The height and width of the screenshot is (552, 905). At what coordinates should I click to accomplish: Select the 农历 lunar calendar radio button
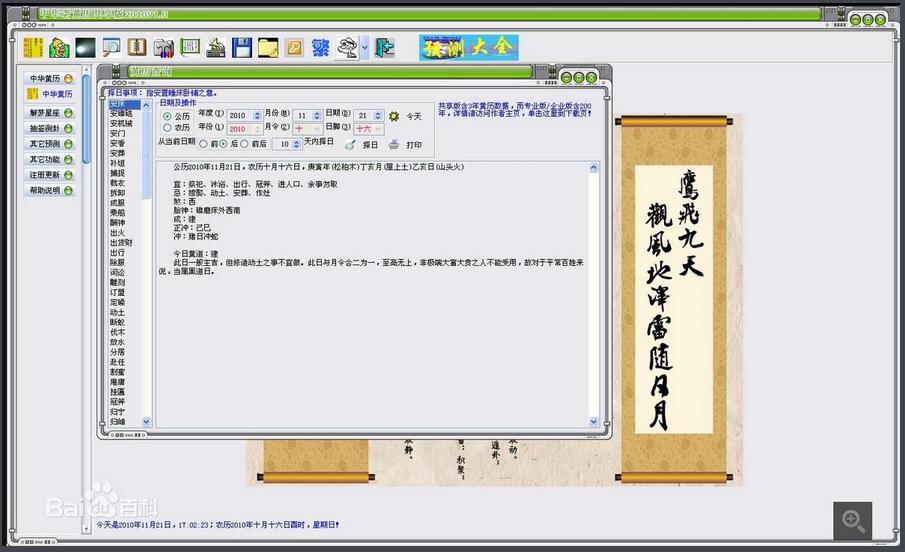point(167,128)
